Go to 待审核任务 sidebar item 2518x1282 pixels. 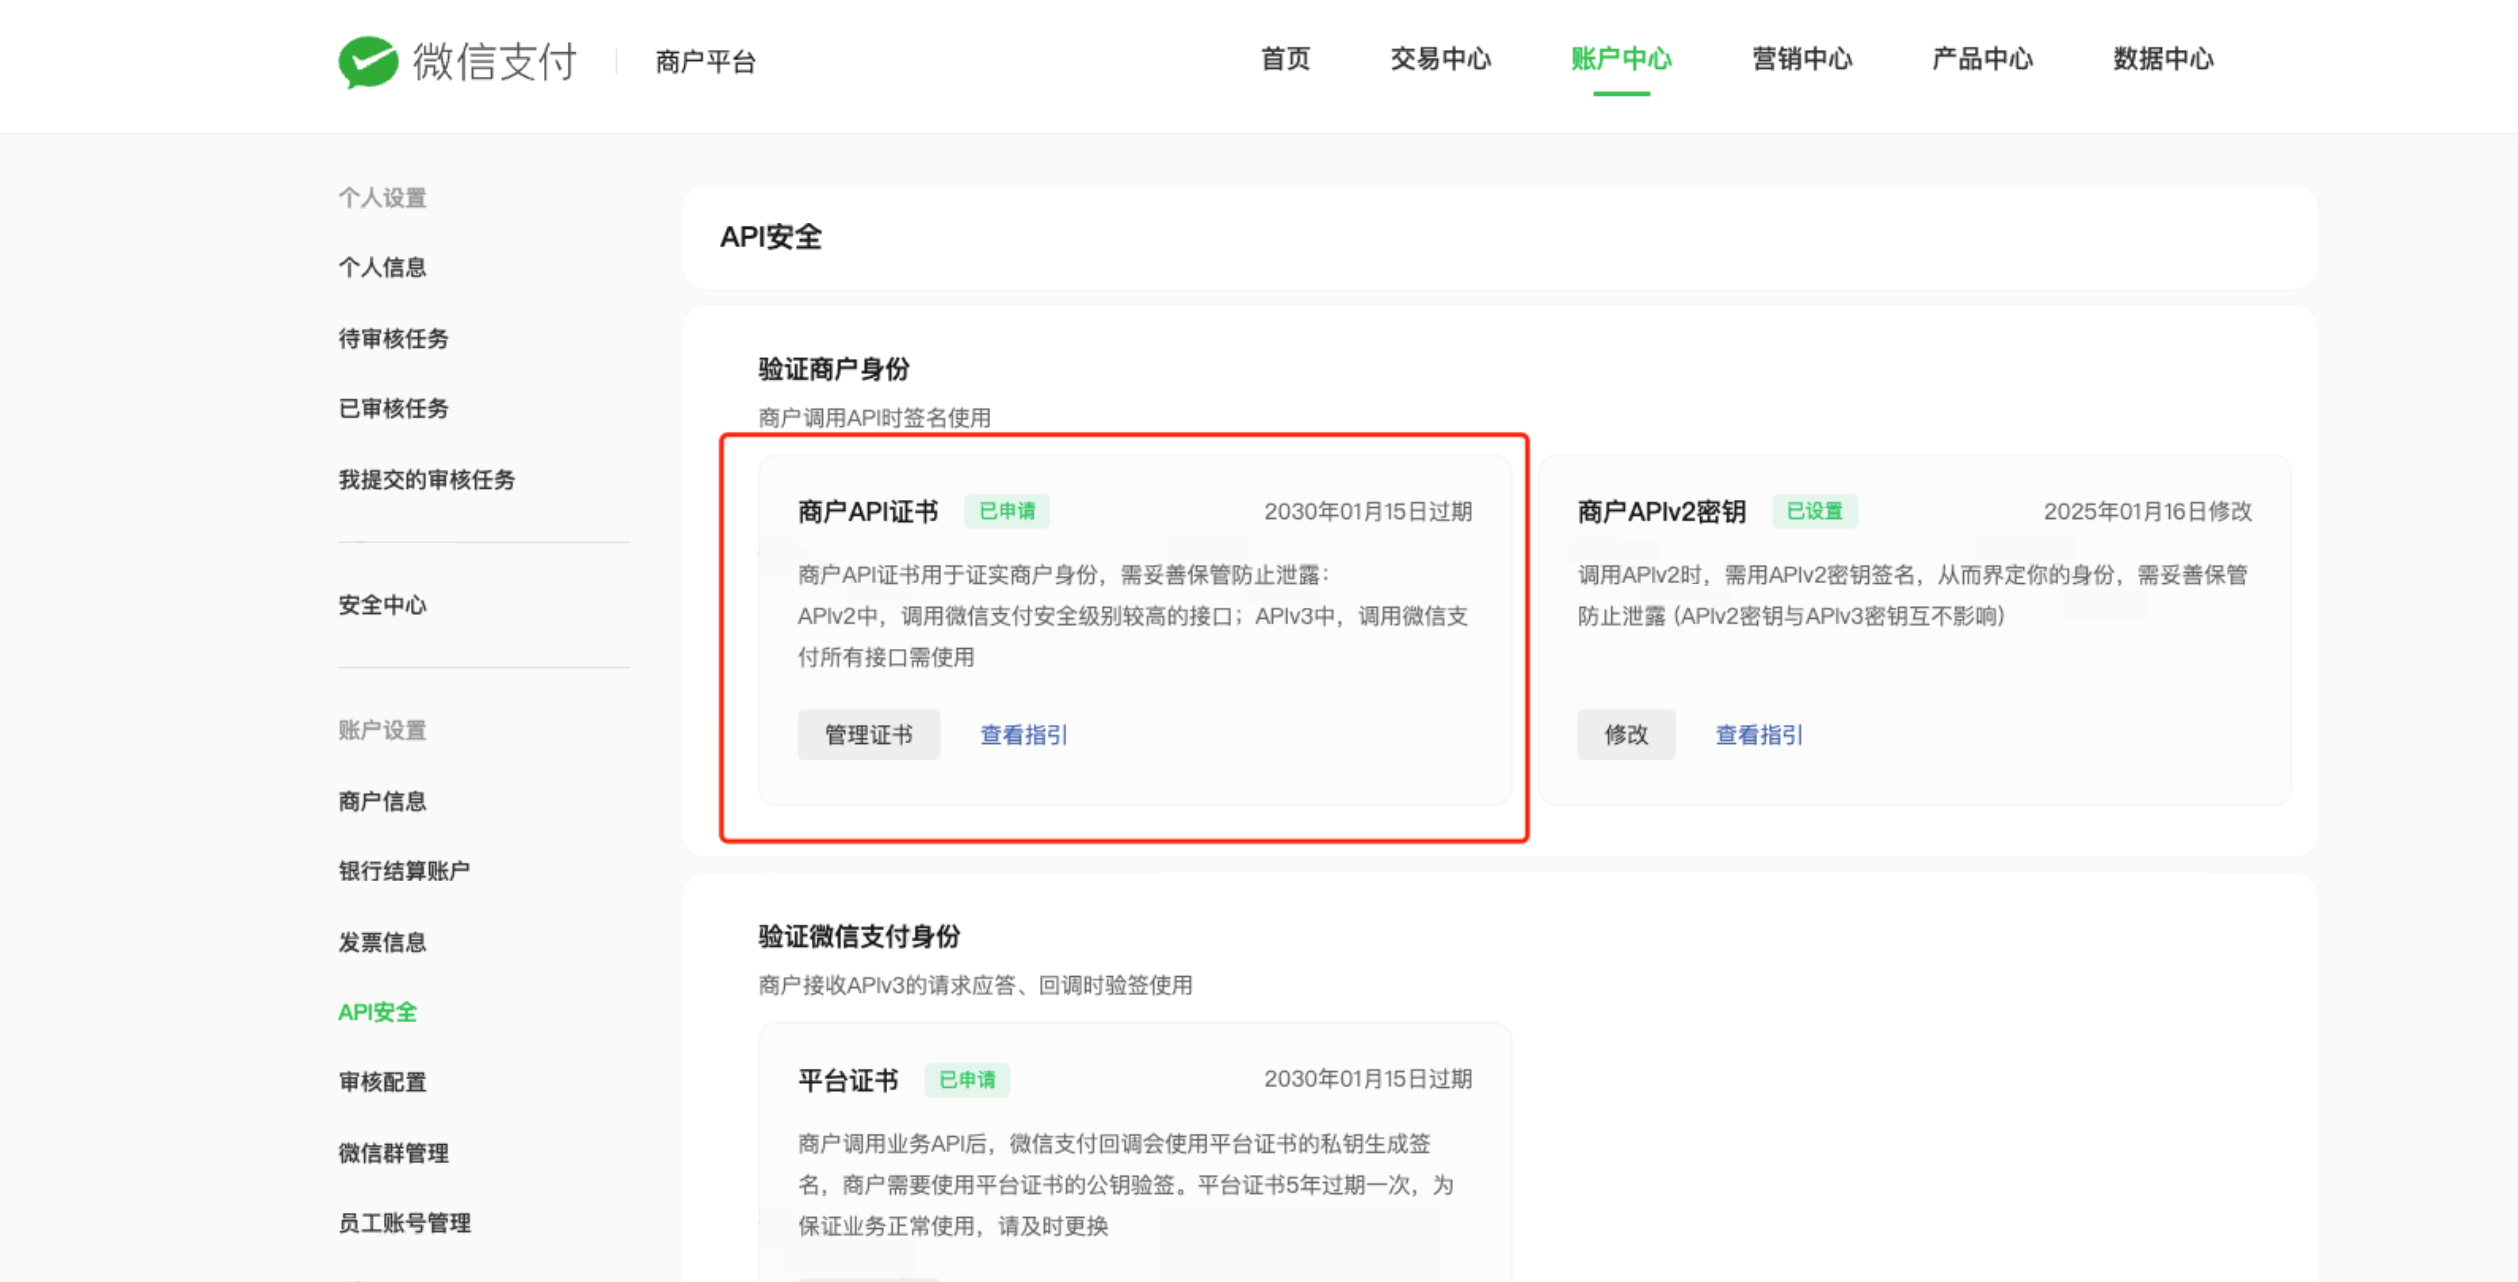coord(393,338)
